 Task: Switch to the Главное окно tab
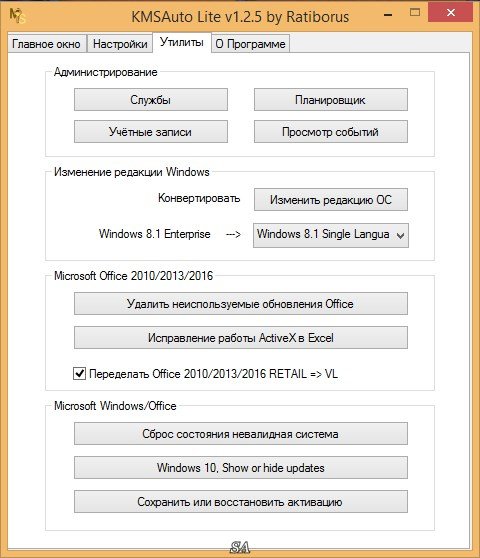[47, 44]
